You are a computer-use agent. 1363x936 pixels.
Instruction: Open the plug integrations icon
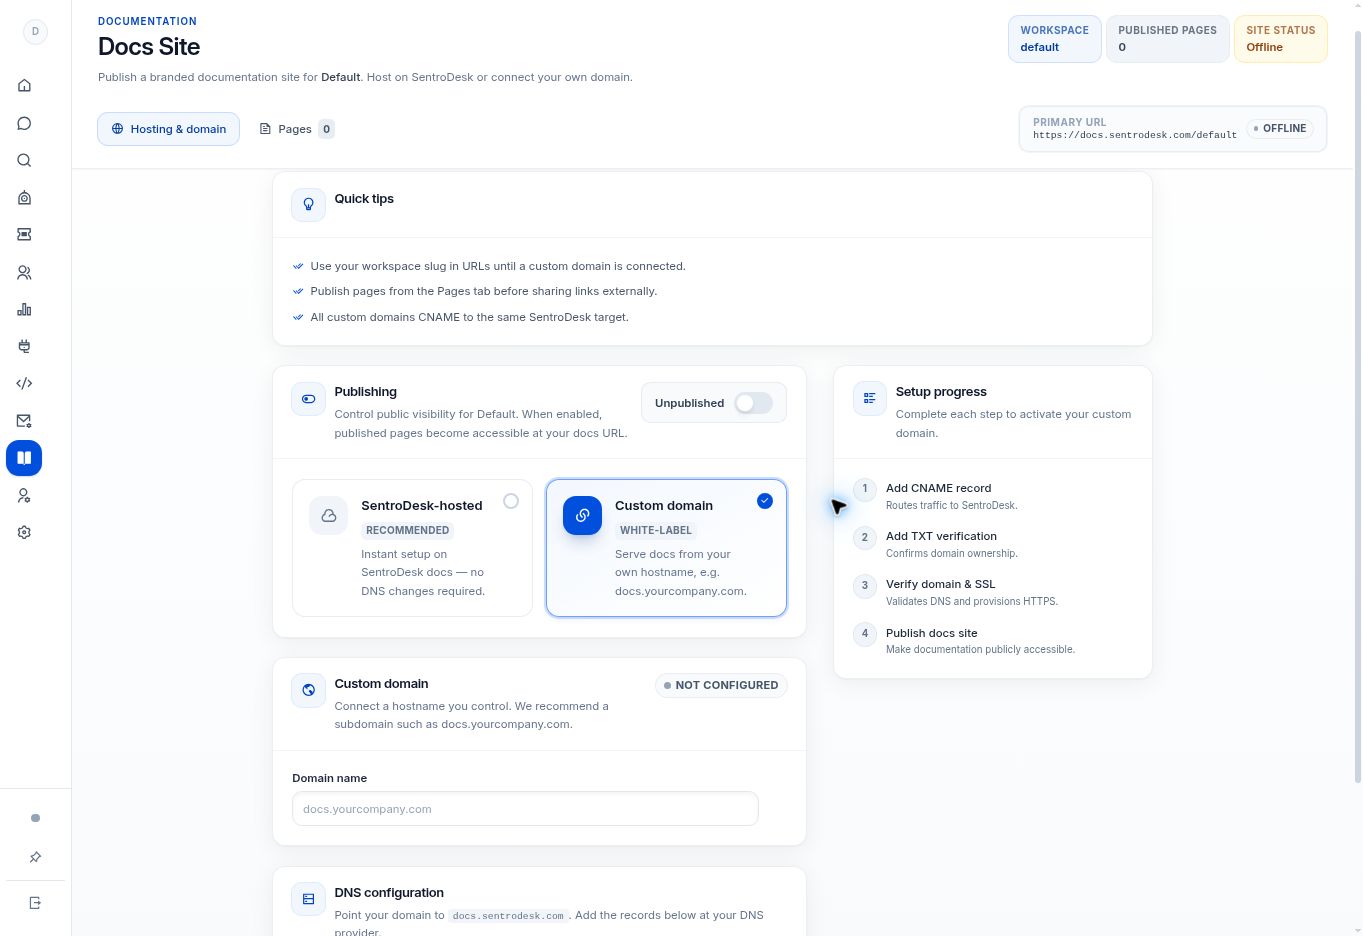click(x=24, y=346)
